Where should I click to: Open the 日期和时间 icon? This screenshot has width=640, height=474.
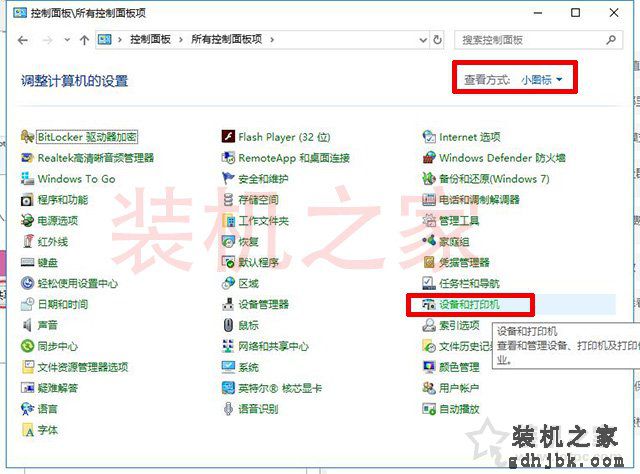tap(27, 304)
